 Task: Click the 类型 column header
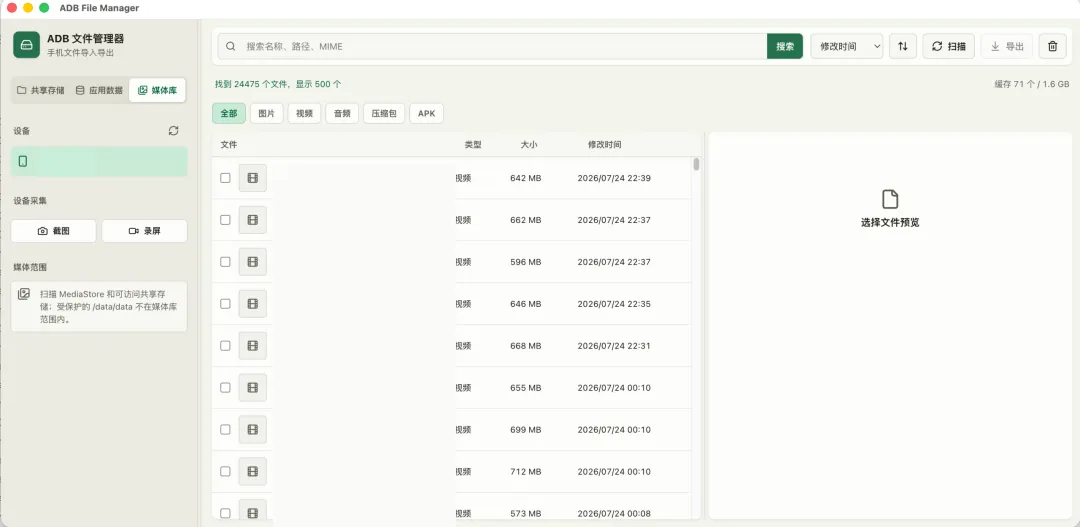pos(472,145)
